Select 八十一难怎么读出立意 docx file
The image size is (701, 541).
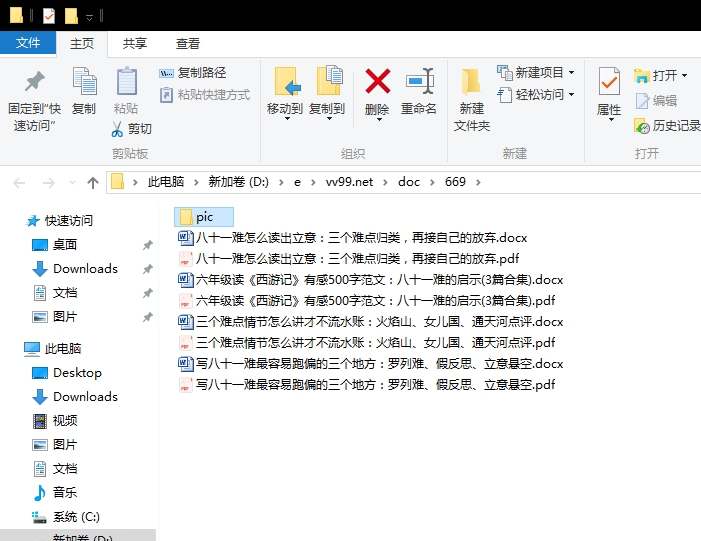tap(353, 237)
